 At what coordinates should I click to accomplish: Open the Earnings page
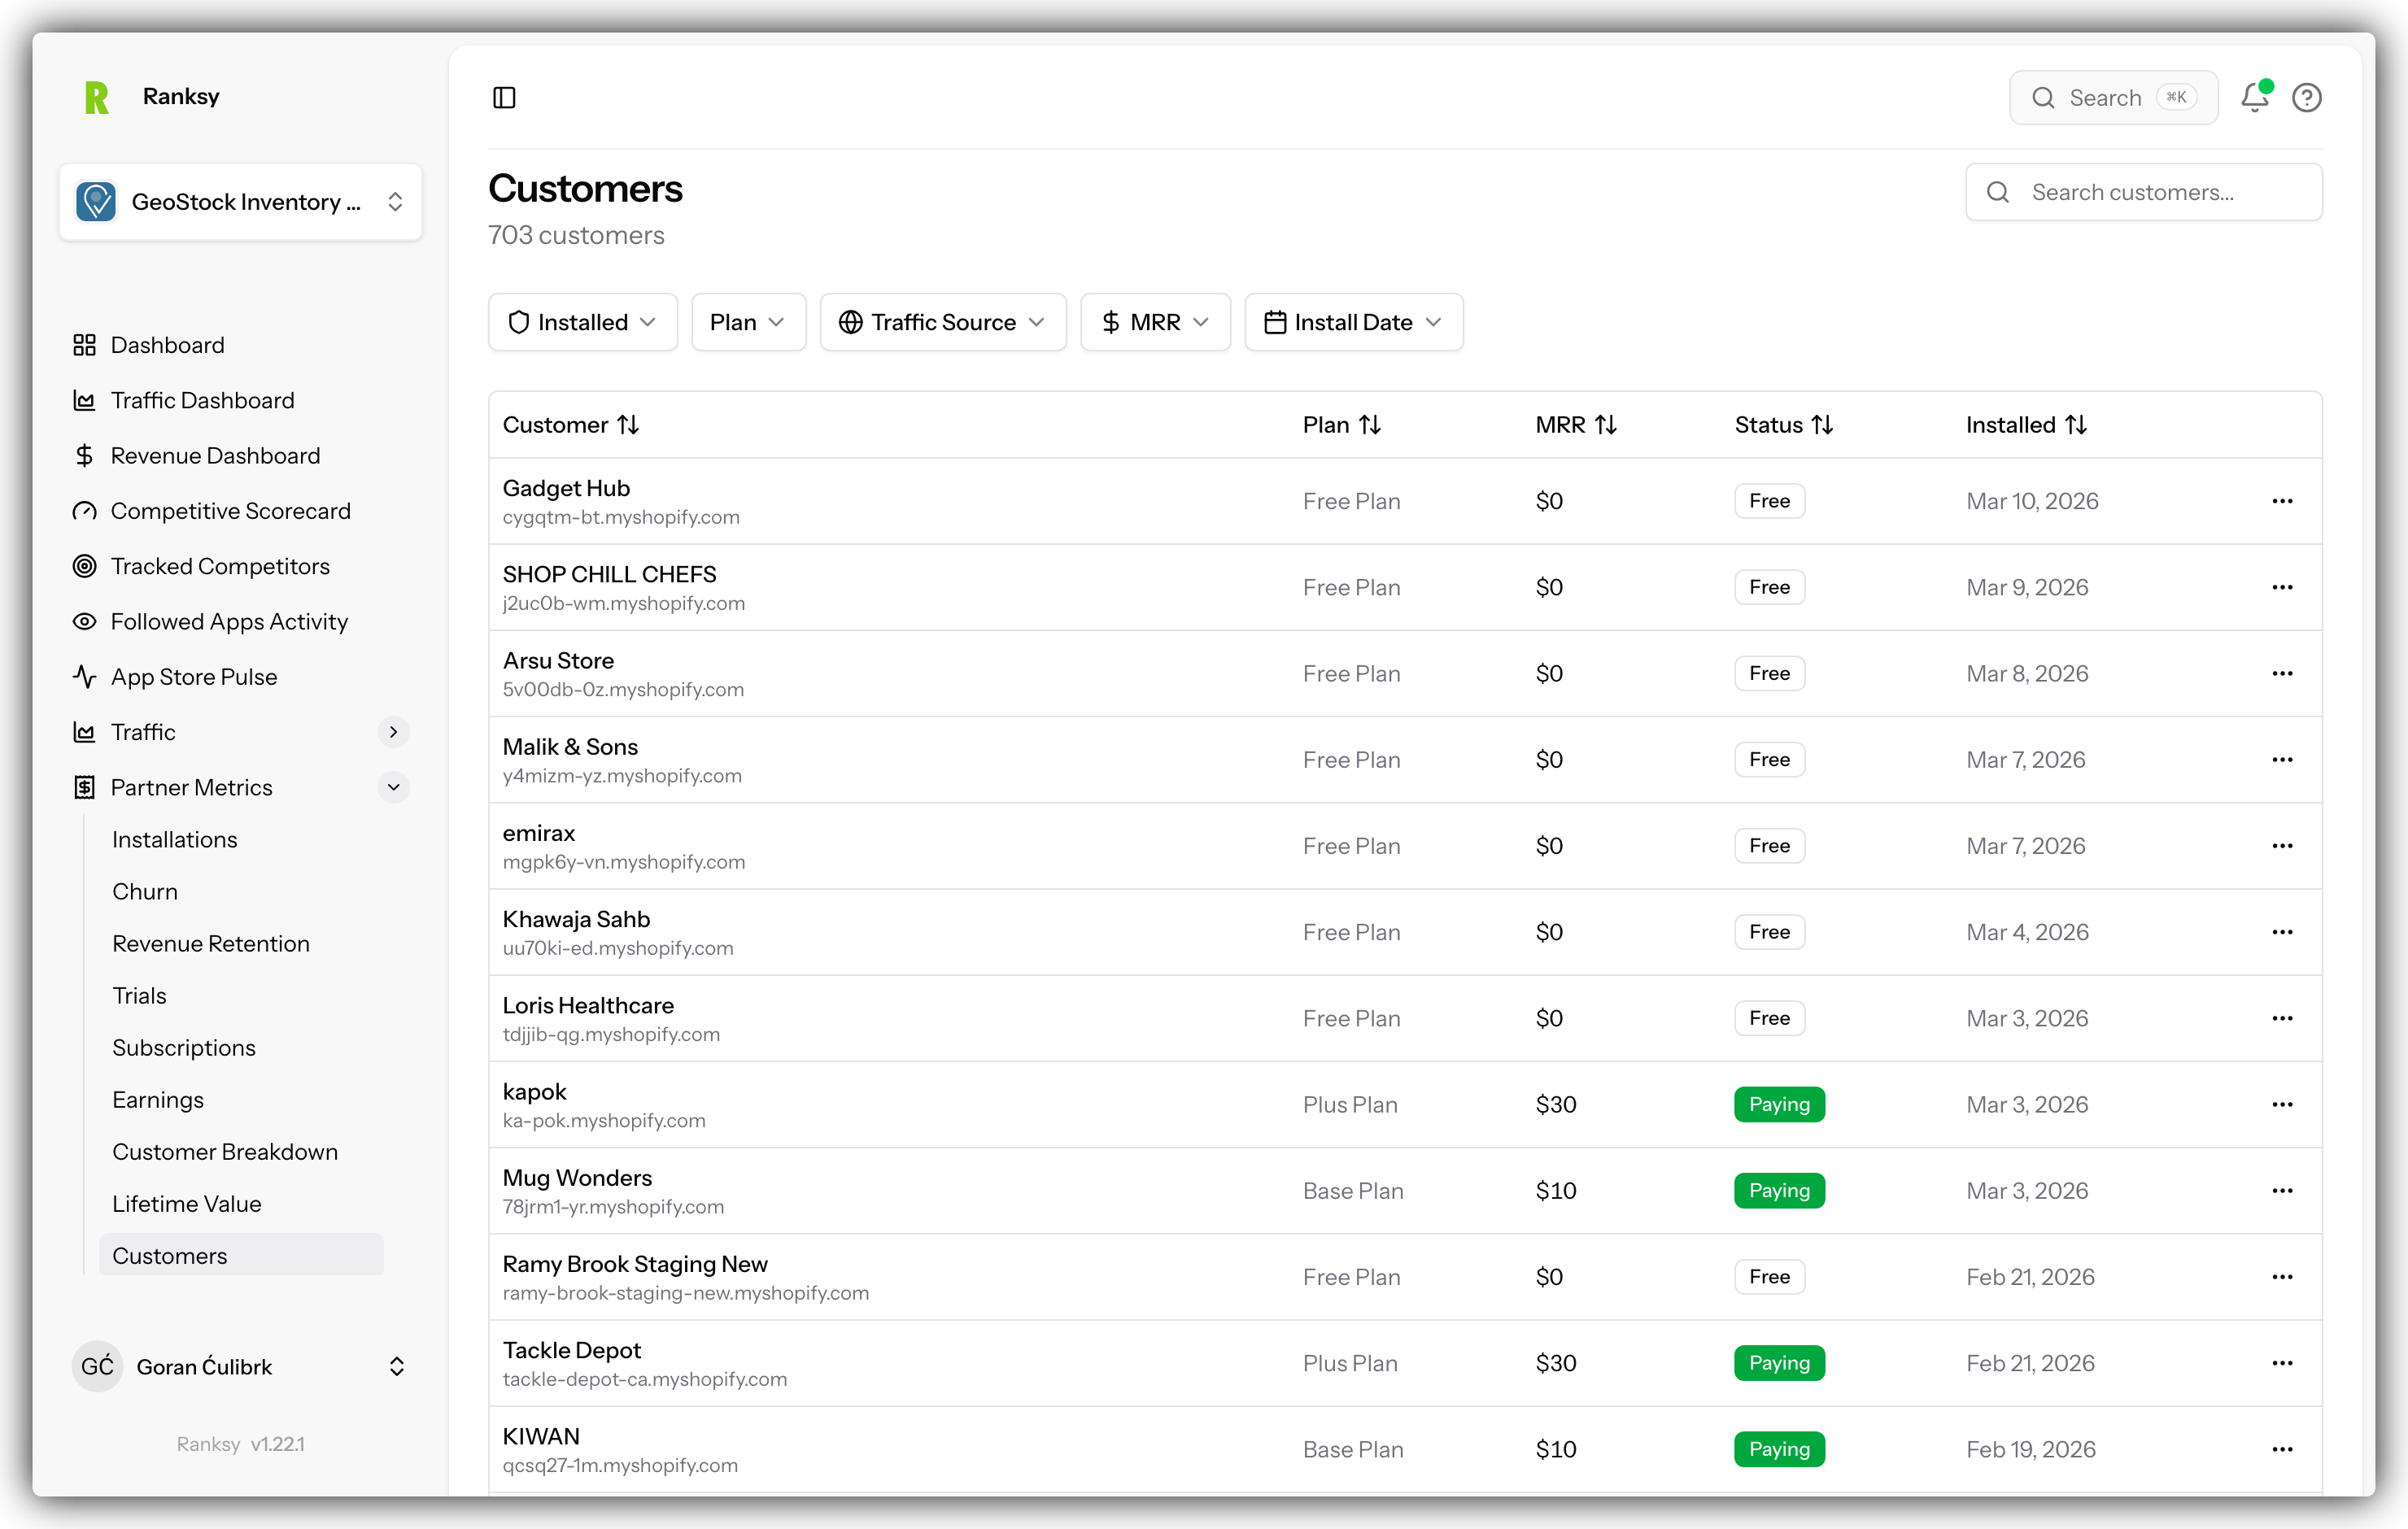[158, 1100]
